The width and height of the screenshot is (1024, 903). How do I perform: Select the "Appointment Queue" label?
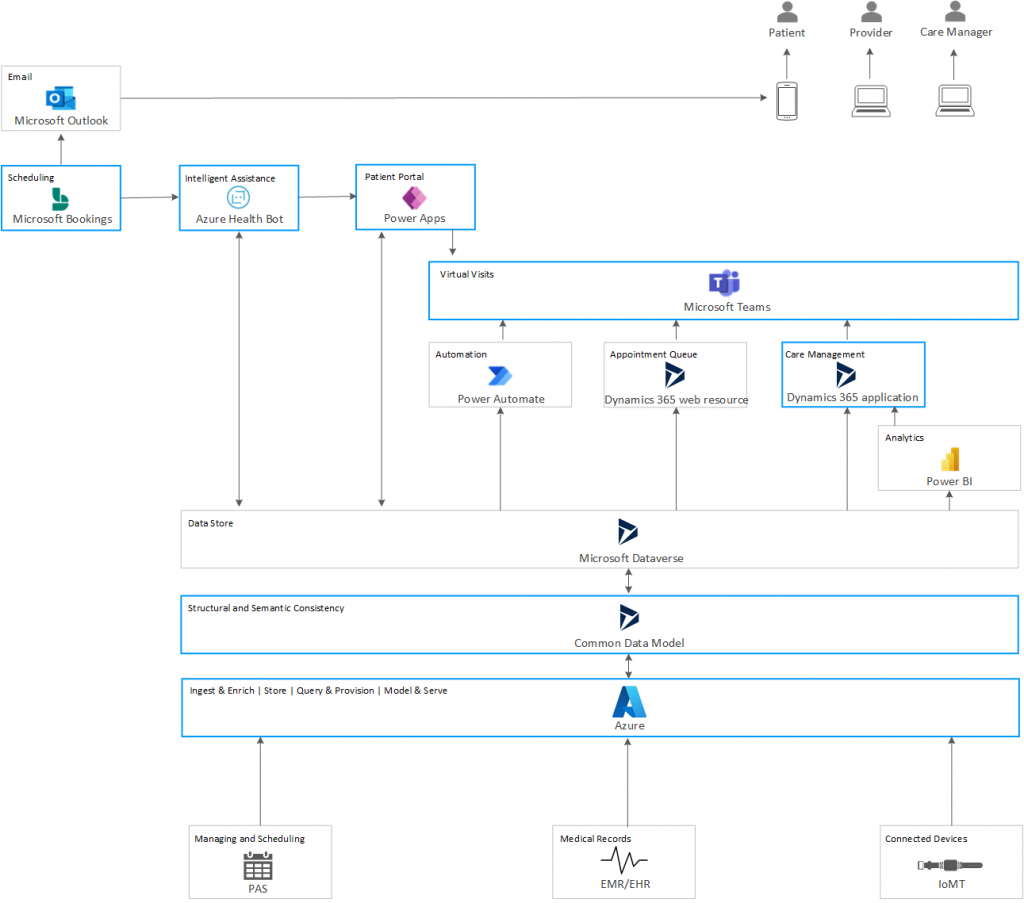click(x=654, y=355)
